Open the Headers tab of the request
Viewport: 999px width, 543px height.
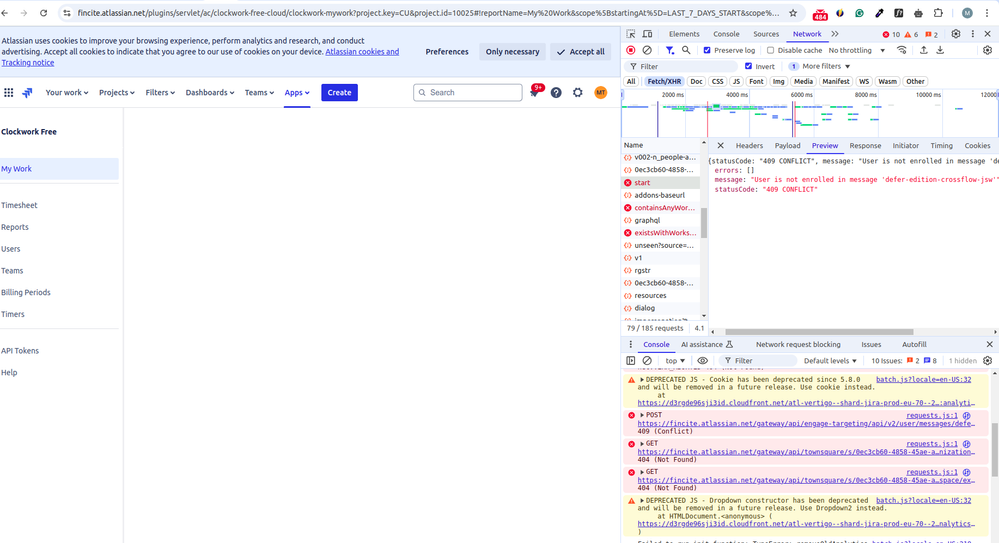tap(749, 145)
